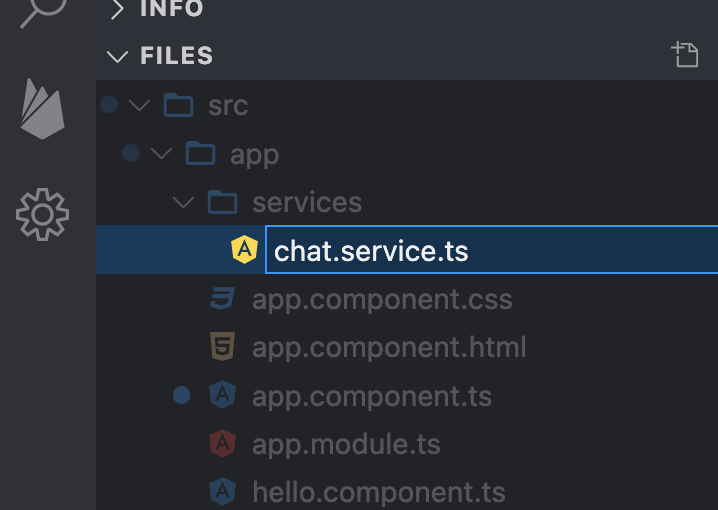Collapse the services folder chevron
The image size is (718, 510).
pyautogui.click(x=183, y=202)
